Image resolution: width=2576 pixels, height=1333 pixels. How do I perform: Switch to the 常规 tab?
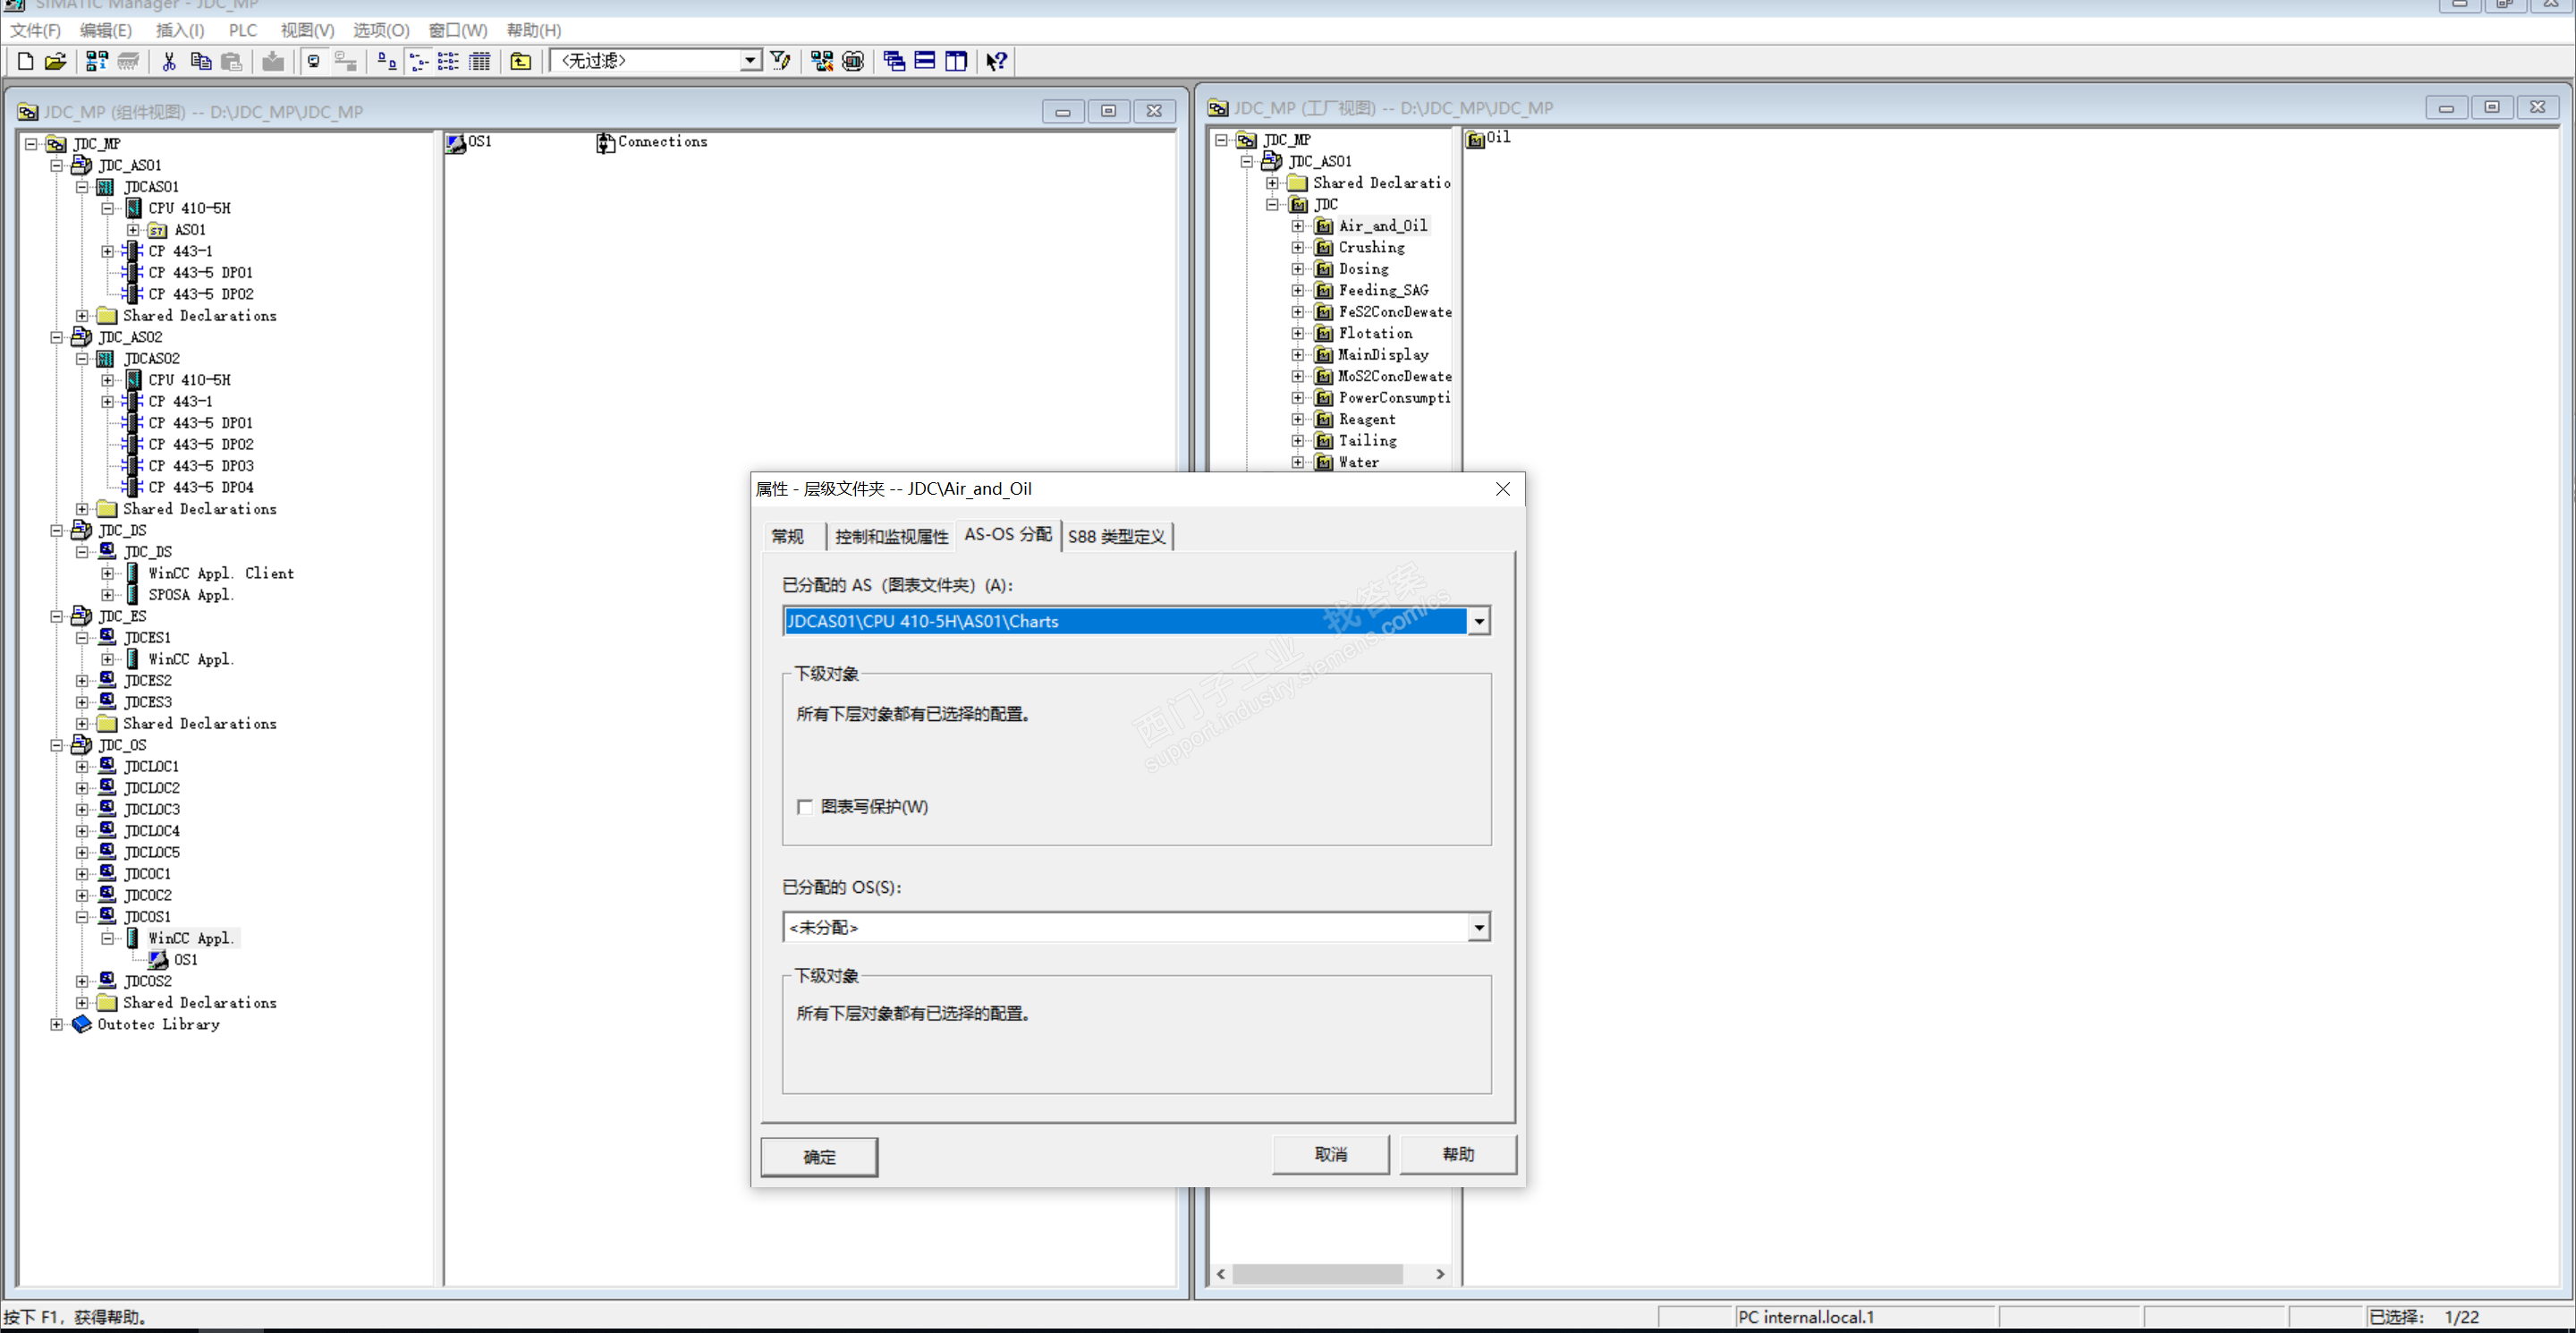[x=788, y=536]
